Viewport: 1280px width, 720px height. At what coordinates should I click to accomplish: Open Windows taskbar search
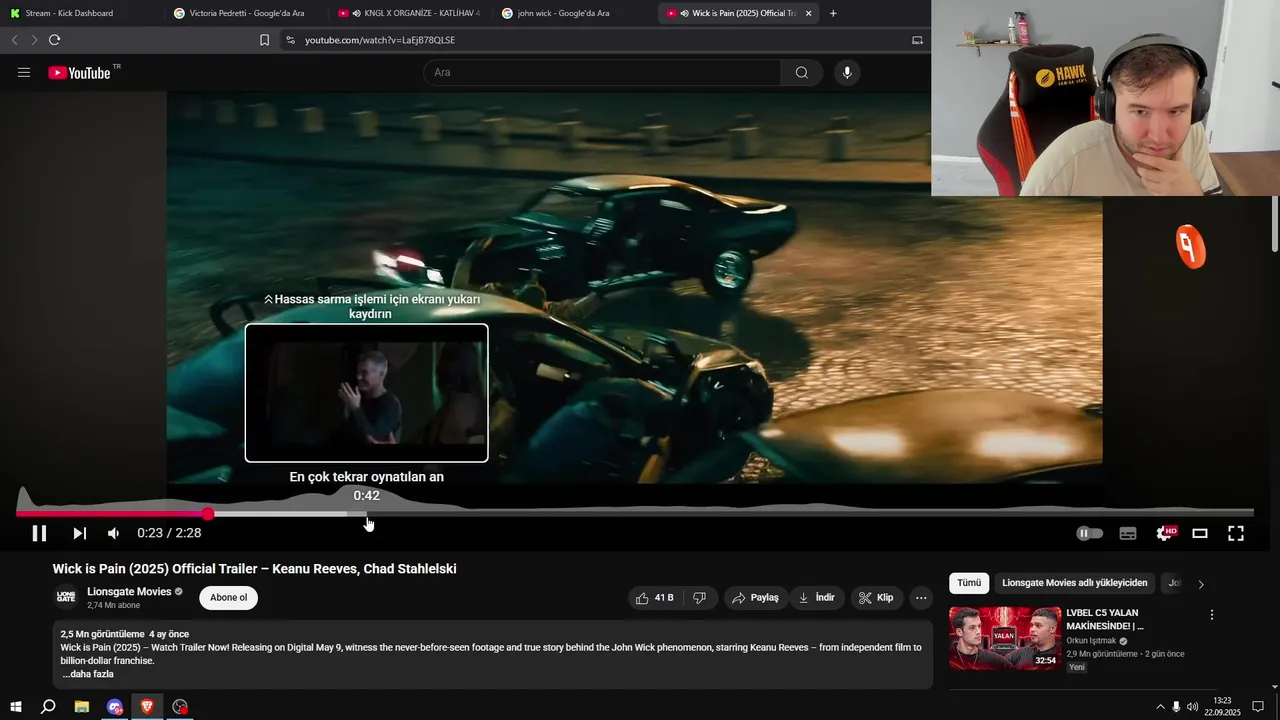pyautogui.click(x=48, y=707)
